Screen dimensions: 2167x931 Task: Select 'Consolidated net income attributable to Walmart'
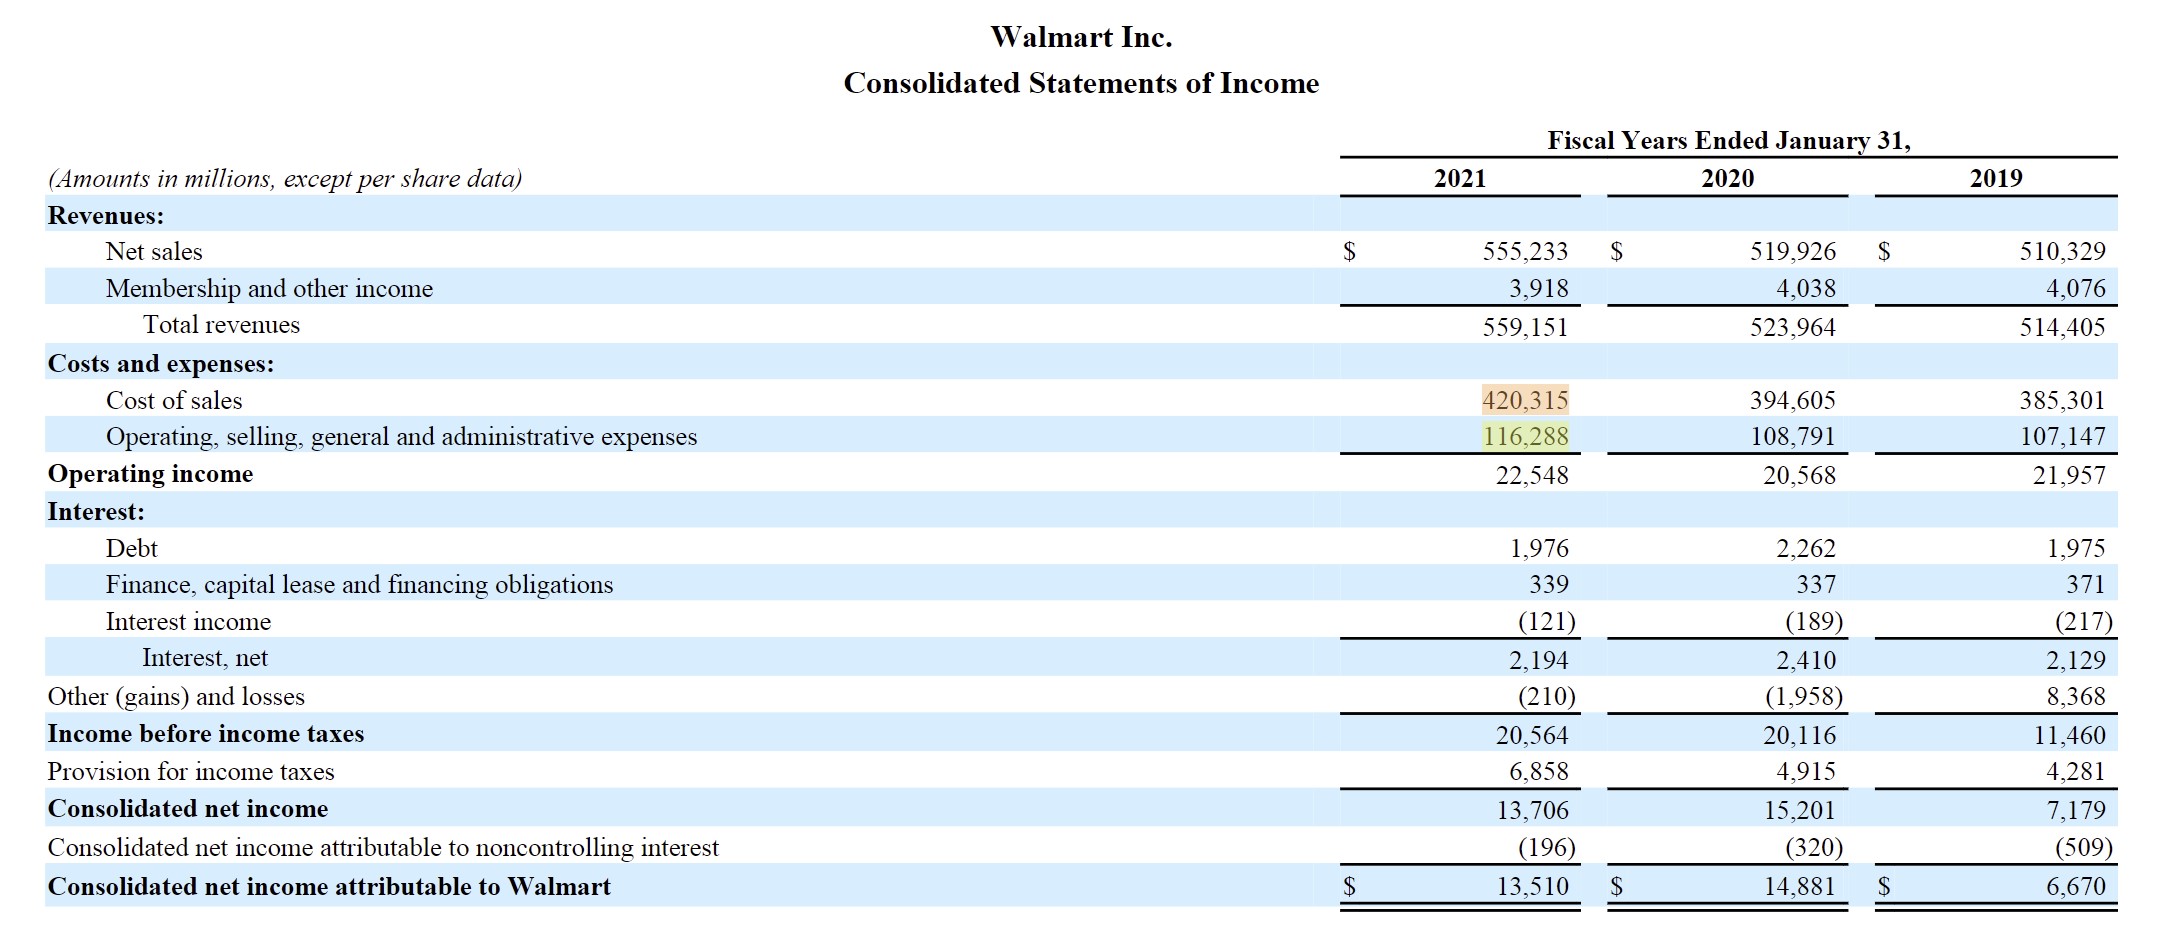pyautogui.click(x=329, y=886)
